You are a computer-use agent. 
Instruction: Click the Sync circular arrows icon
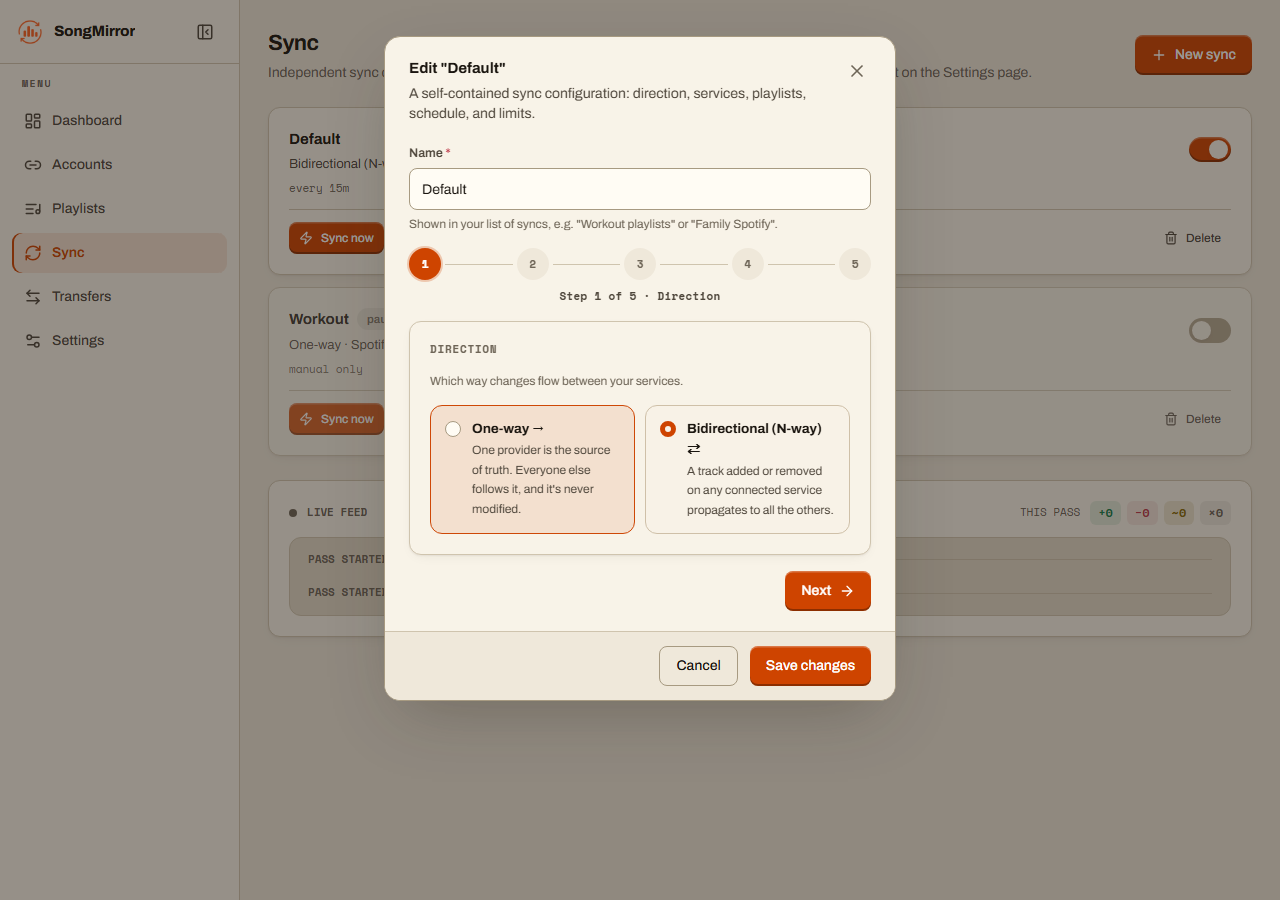33,252
